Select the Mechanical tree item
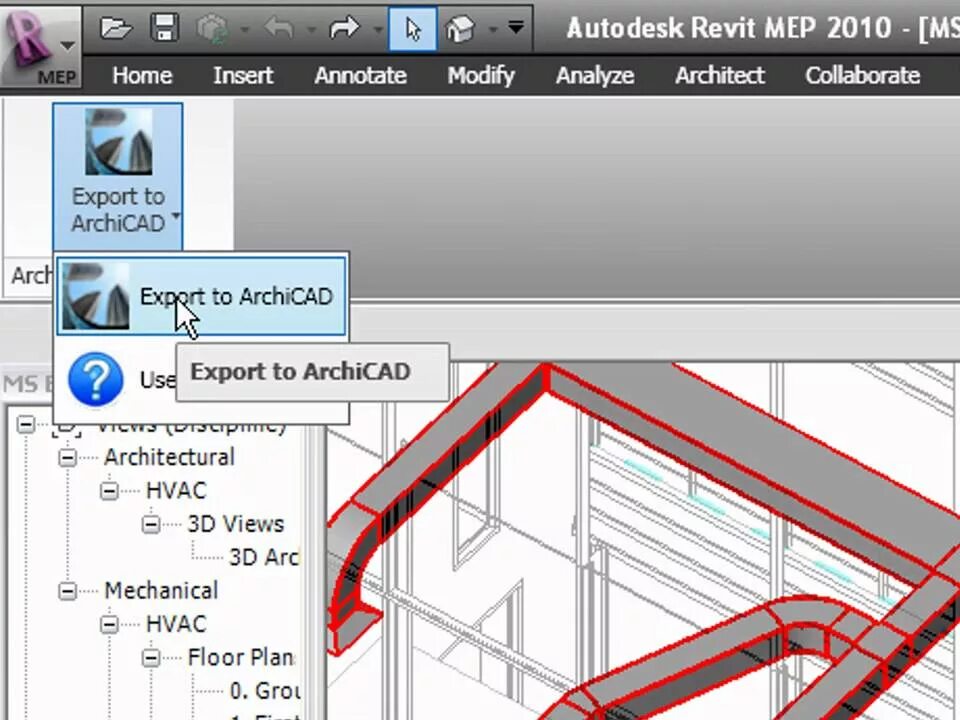Image resolution: width=960 pixels, height=720 pixels. pos(161,590)
